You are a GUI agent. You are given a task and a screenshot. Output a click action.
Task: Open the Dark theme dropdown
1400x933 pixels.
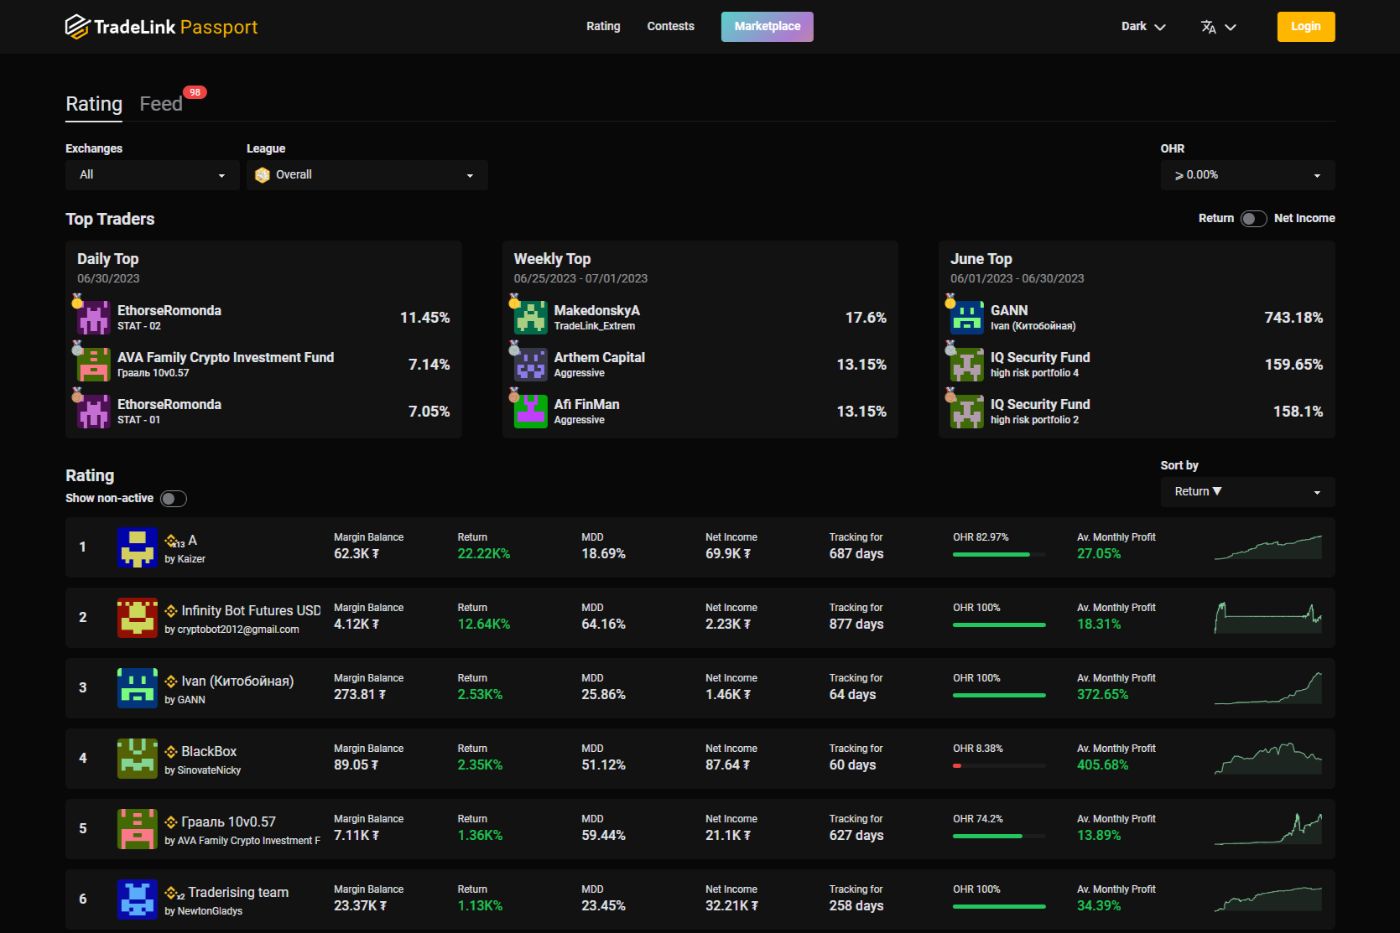[1142, 27]
